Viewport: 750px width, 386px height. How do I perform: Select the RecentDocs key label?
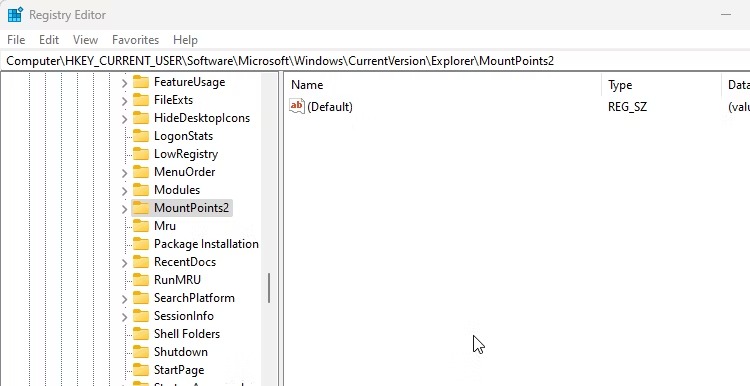(185, 262)
